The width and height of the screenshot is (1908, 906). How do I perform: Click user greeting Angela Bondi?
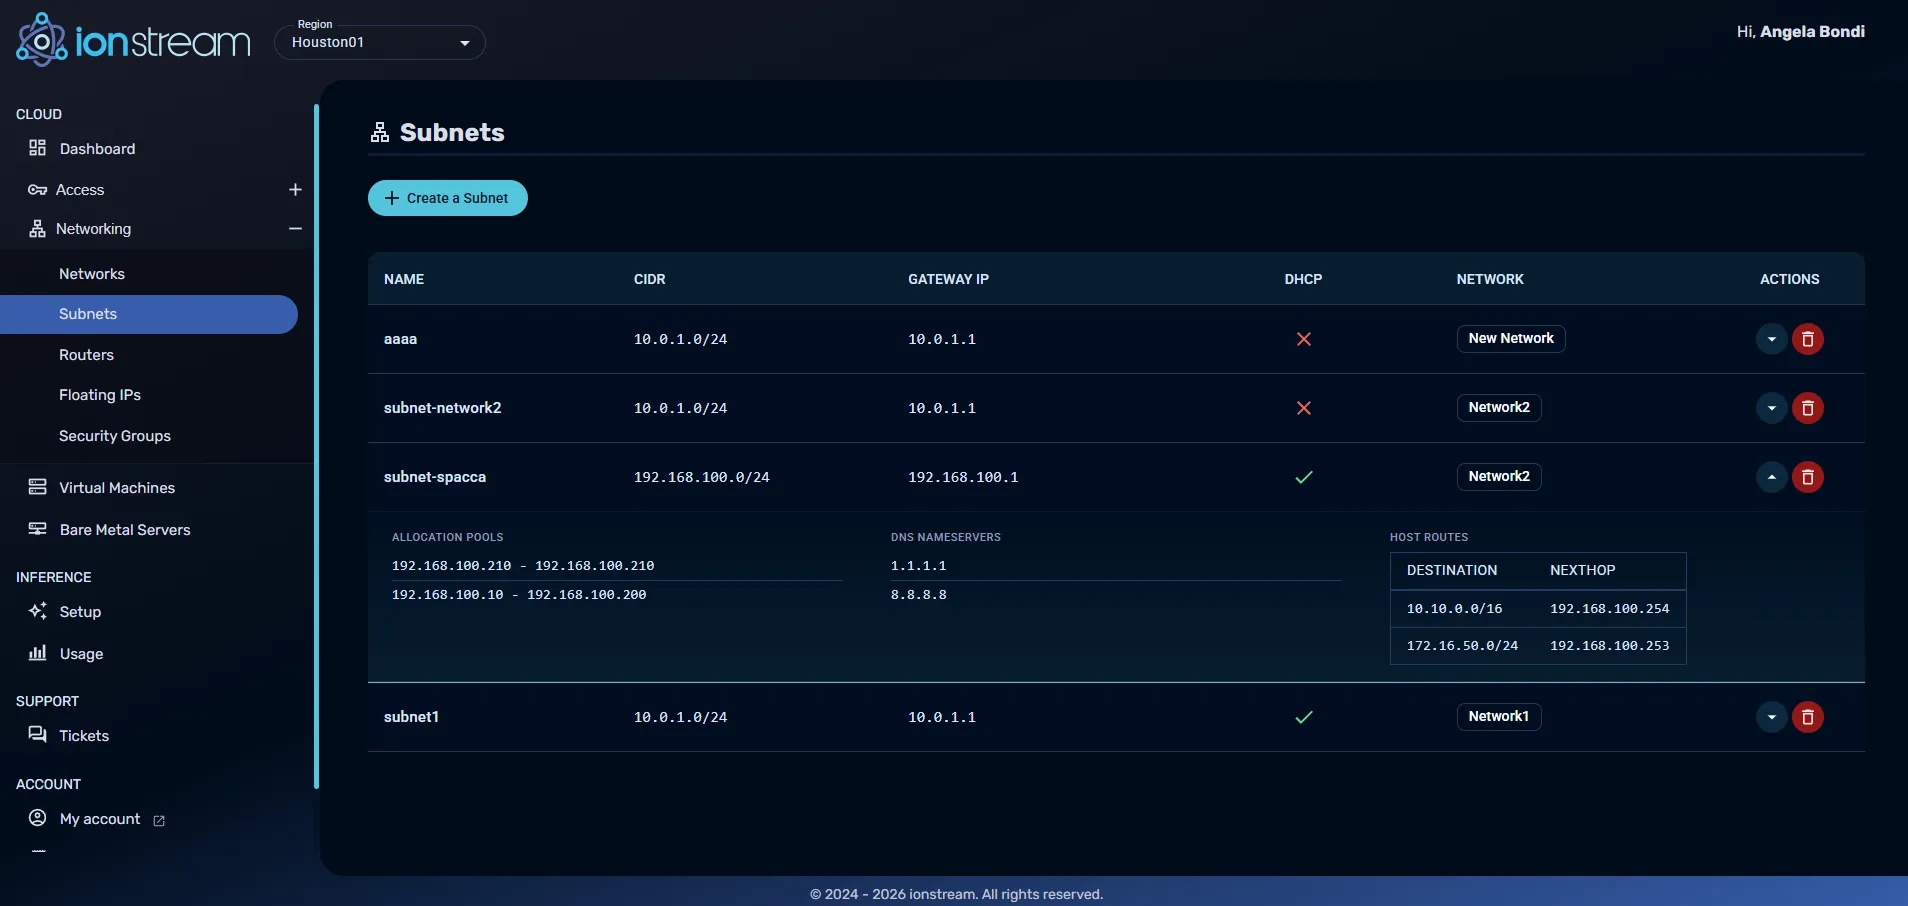point(1812,32)
